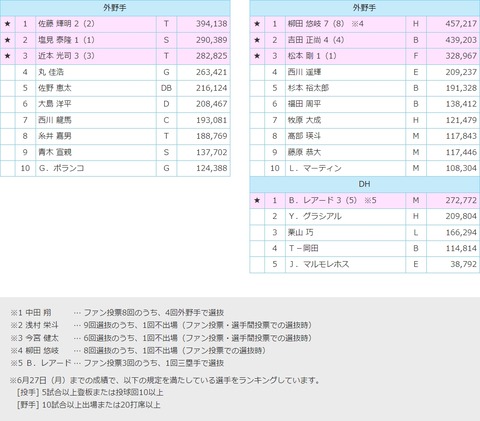Click the player name 藤原 恭大
This screenshot has height=421, width=480.
pos(304,152)
